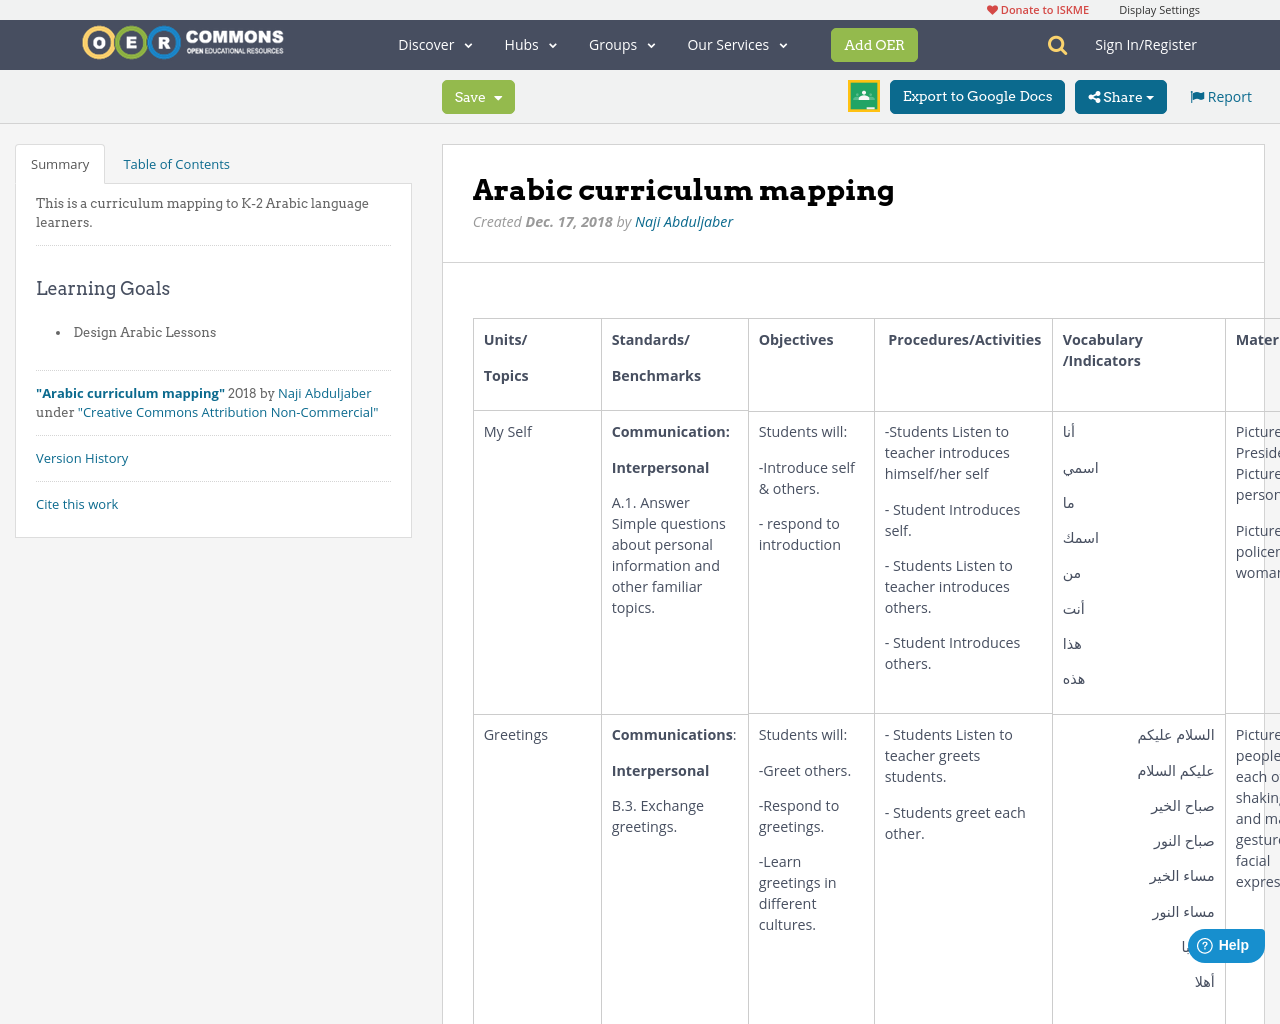
Task: Open author link Naji Abduljaber
Action: point(684,221)
